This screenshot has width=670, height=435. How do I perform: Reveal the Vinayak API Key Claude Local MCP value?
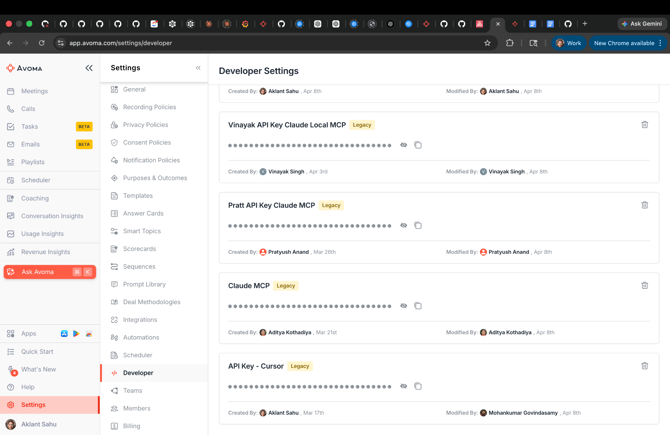click(x=403, y=145)
